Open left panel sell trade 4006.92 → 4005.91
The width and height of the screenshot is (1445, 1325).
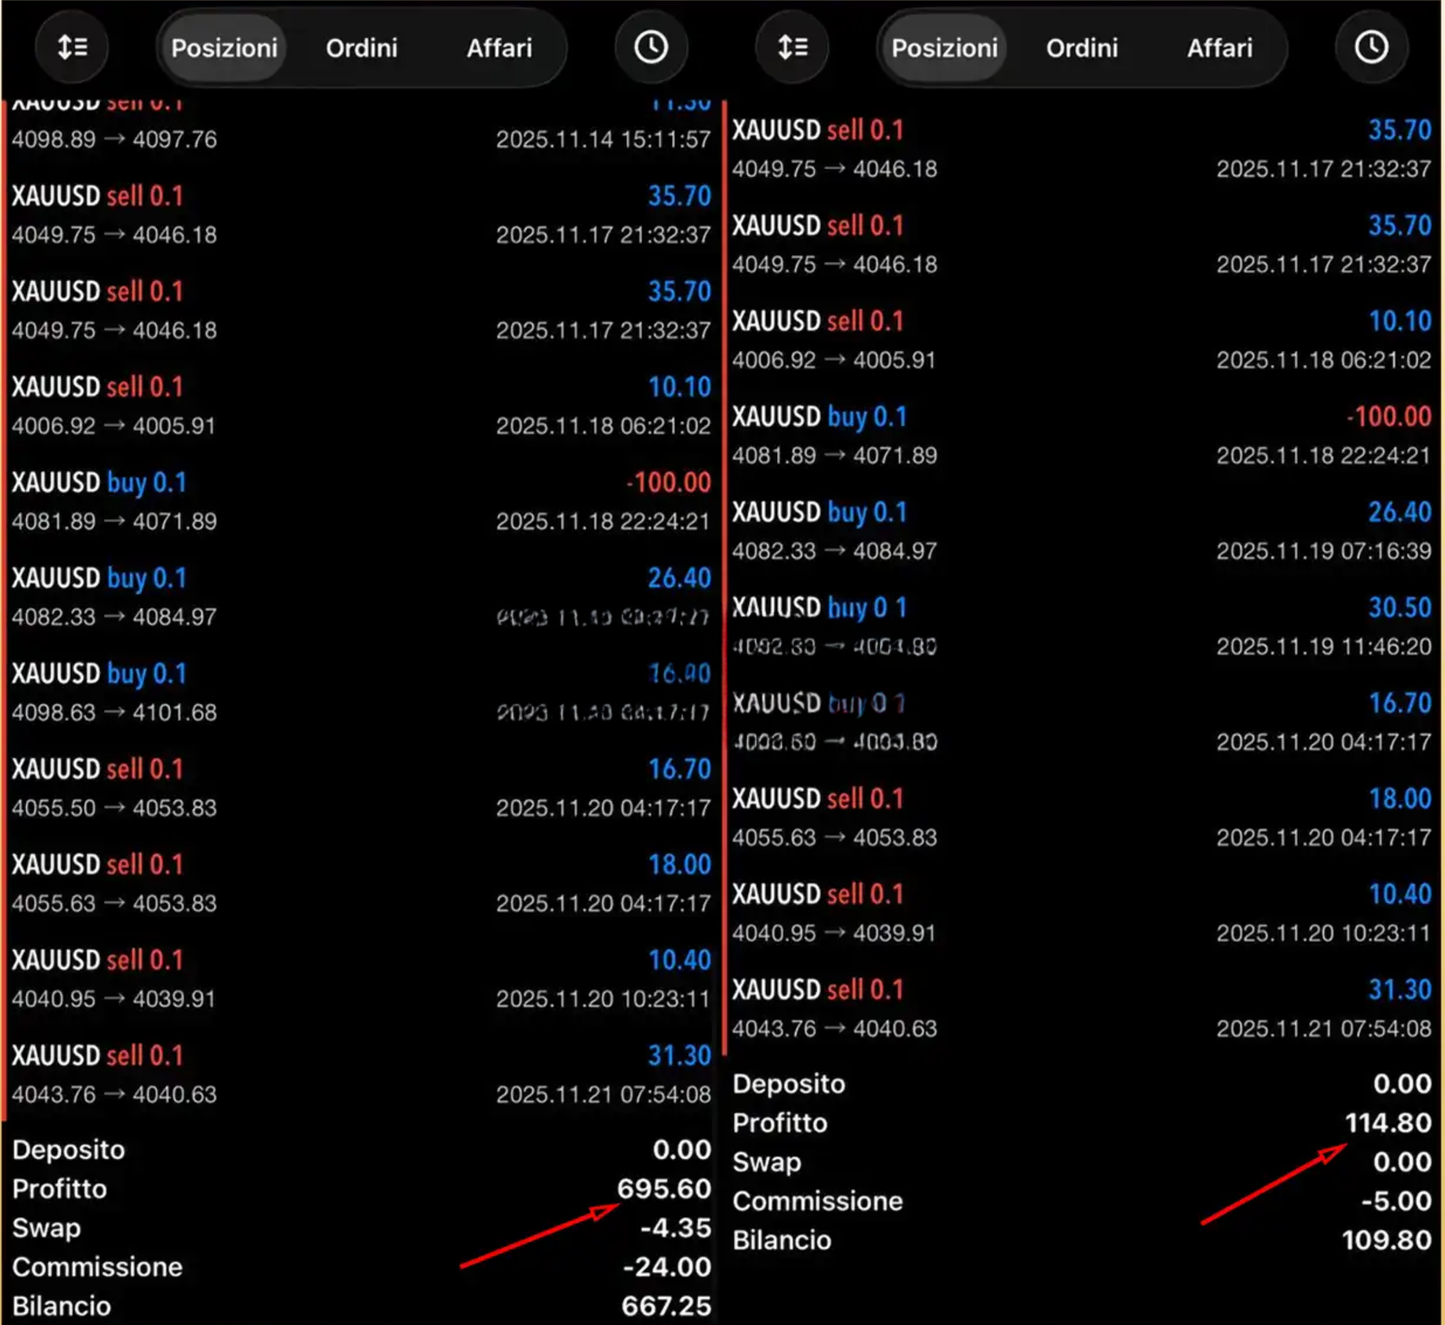pos(360,406)
